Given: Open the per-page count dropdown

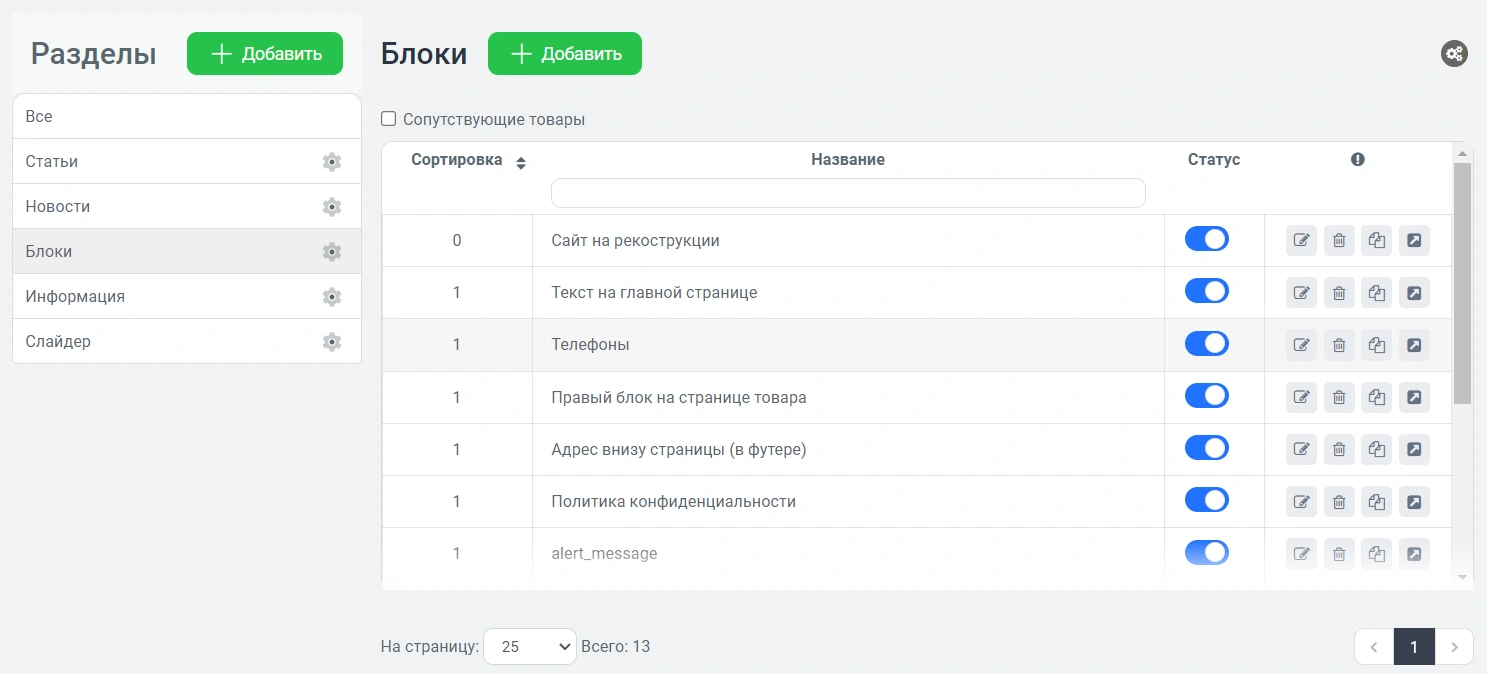Looking at the screenshot, I should (529, 647).
